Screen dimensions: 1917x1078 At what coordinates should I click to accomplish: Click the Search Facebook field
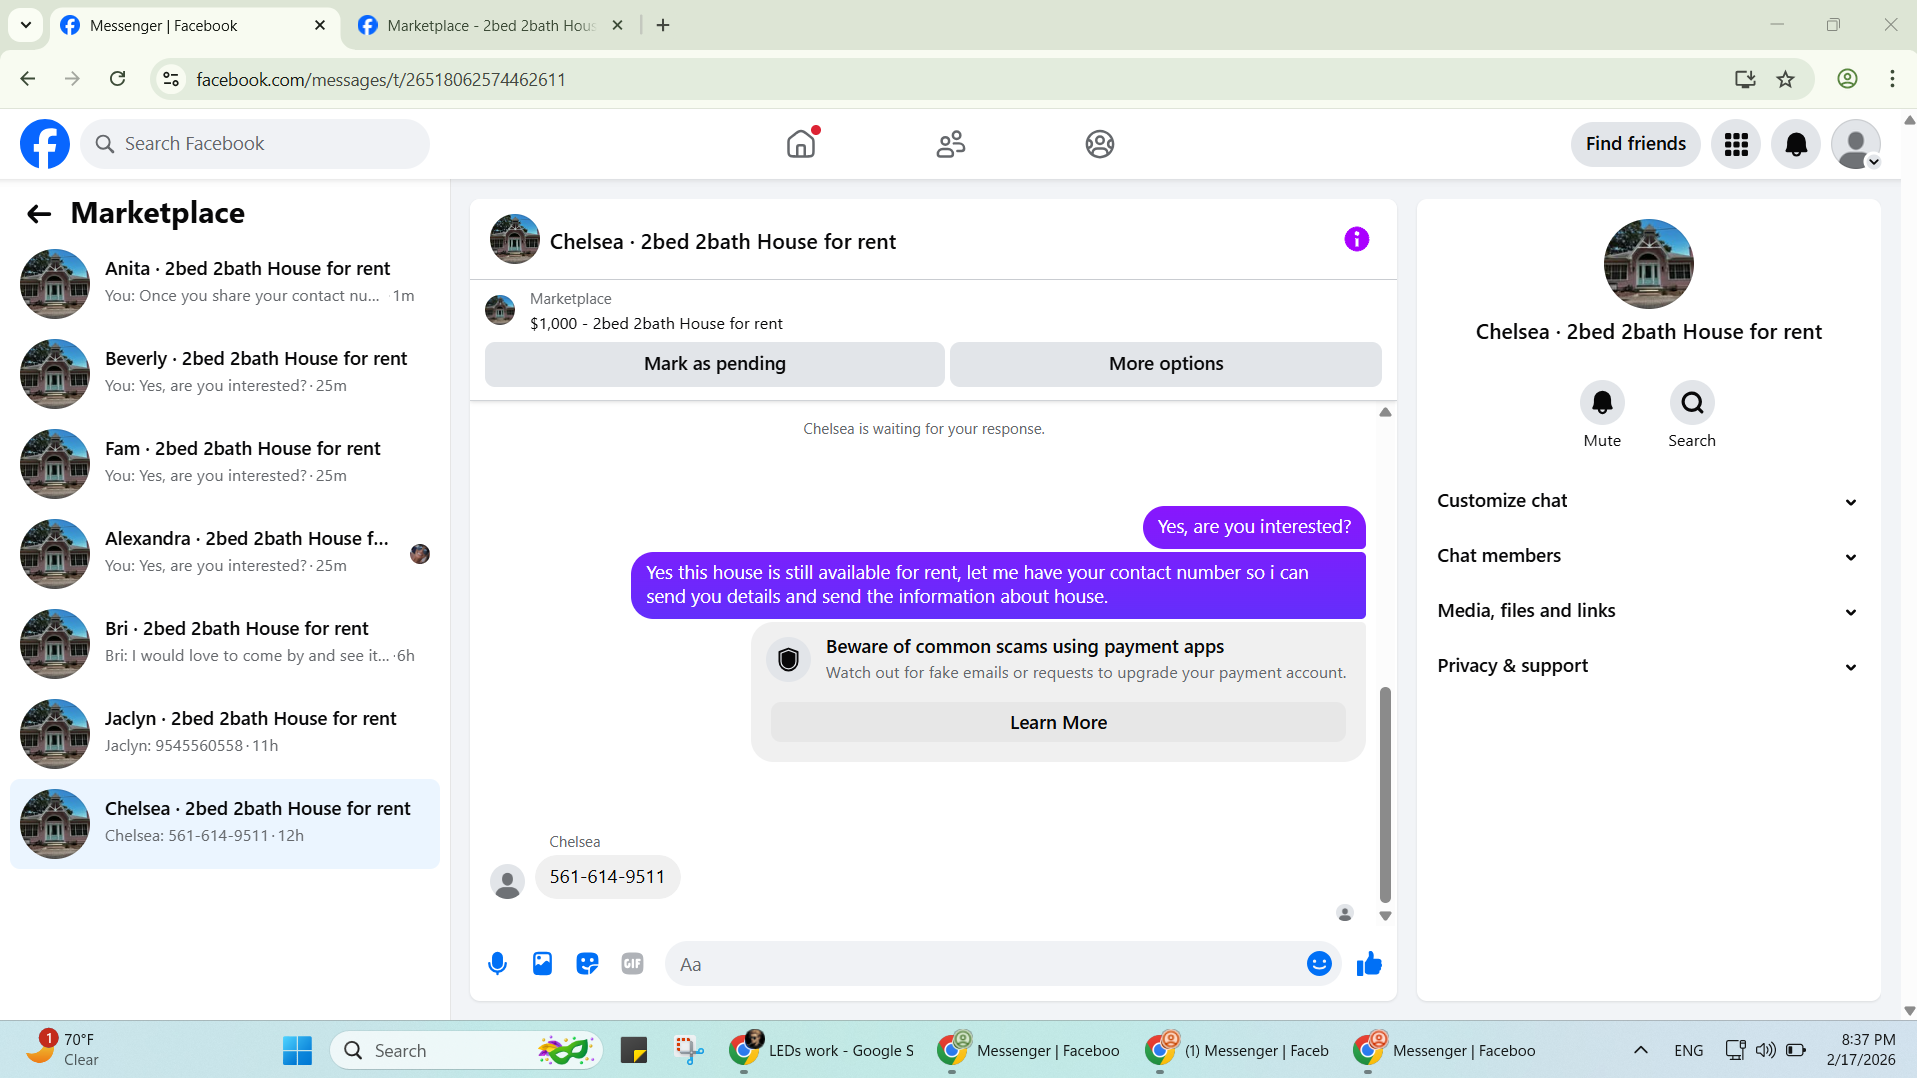[x=255, y=144]
